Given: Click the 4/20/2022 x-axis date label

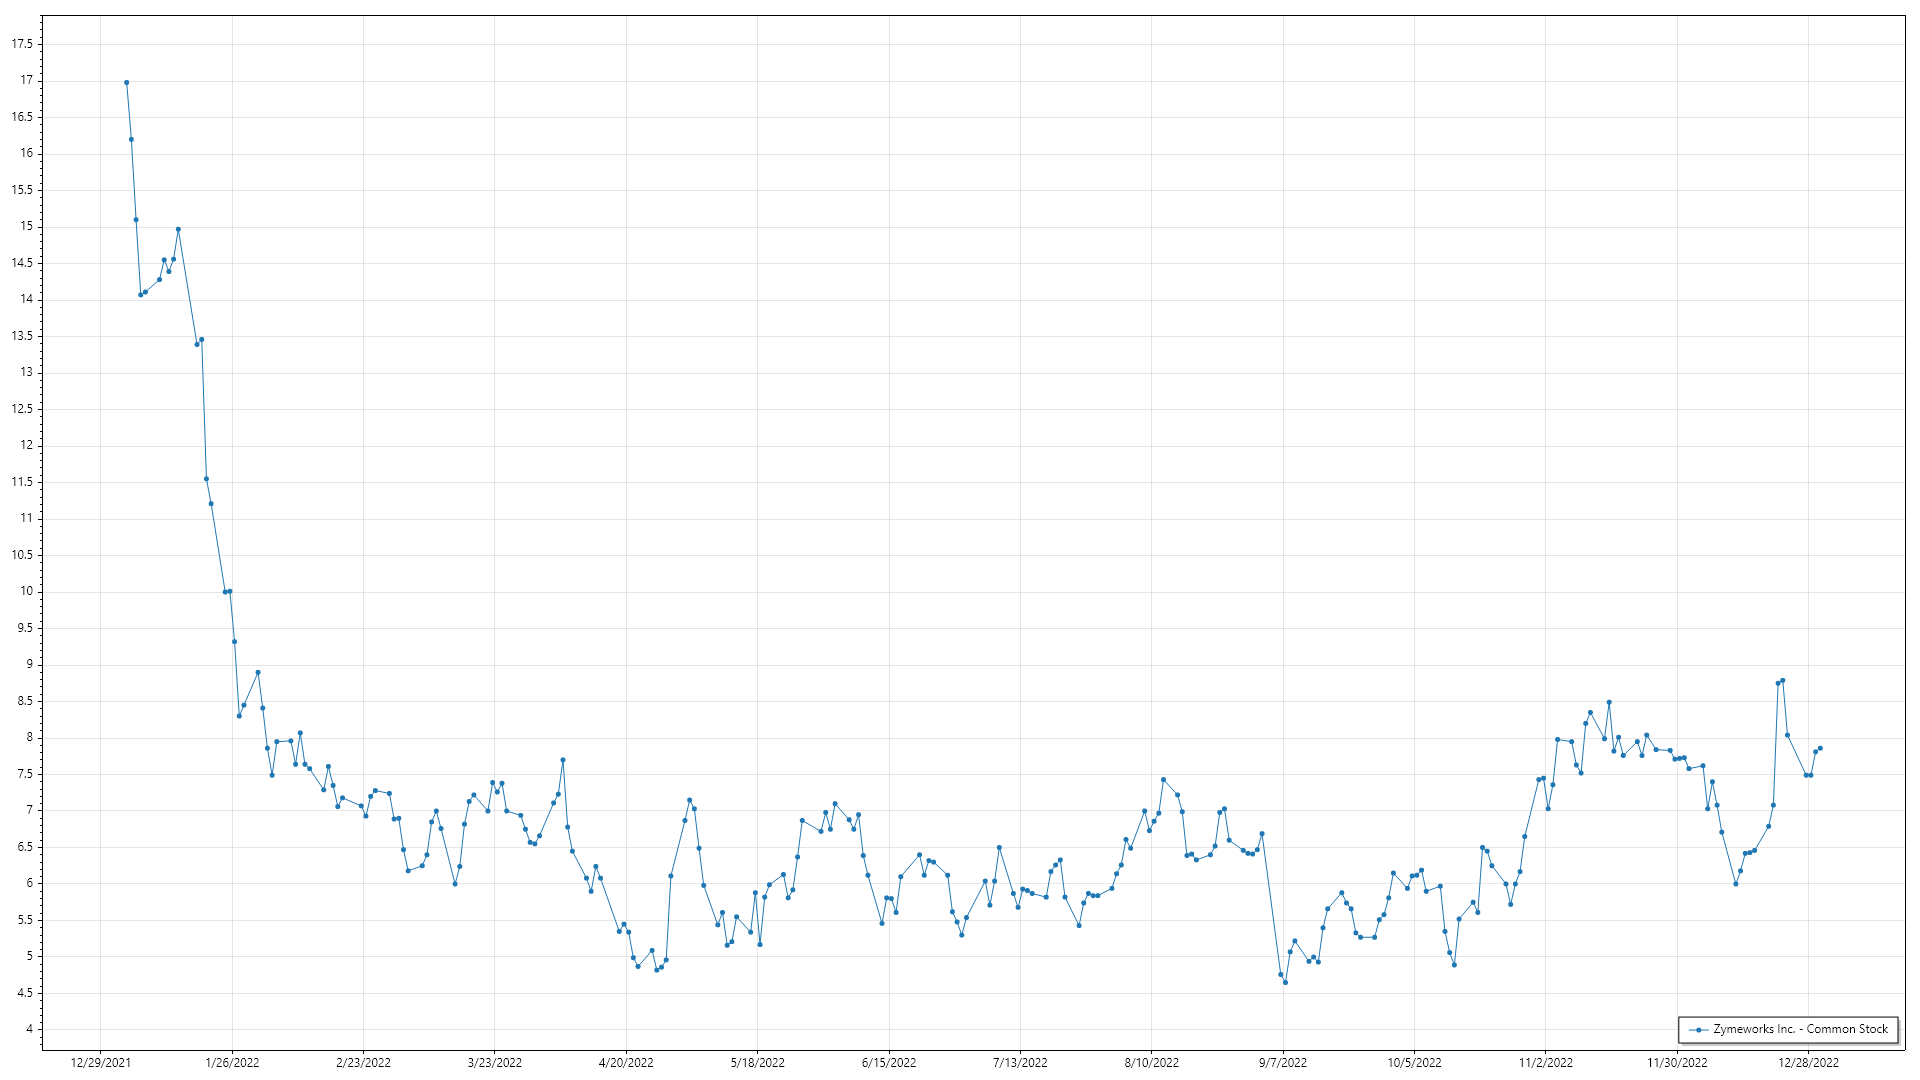Looking at the screenshot, I should pyautogui.click(x=626, y=1062).
